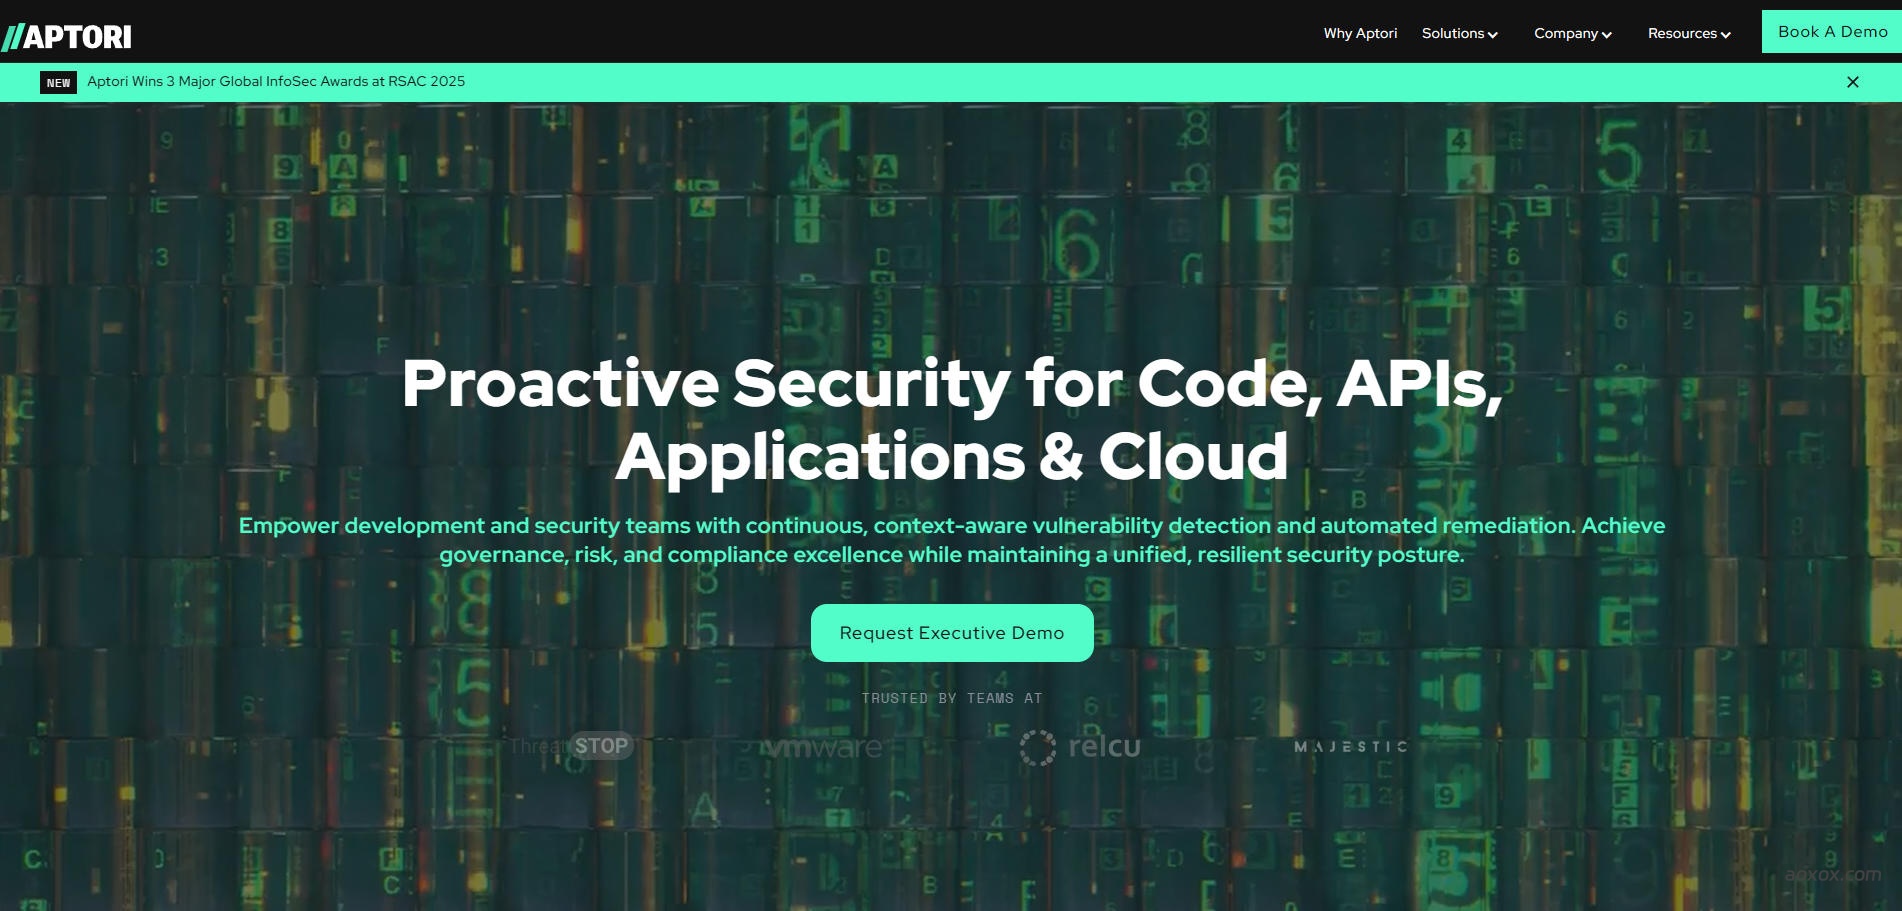Click the Aptori logo in the header
Screen dimensions: 1902x911
pyautogui.click(x=67, y=37)
